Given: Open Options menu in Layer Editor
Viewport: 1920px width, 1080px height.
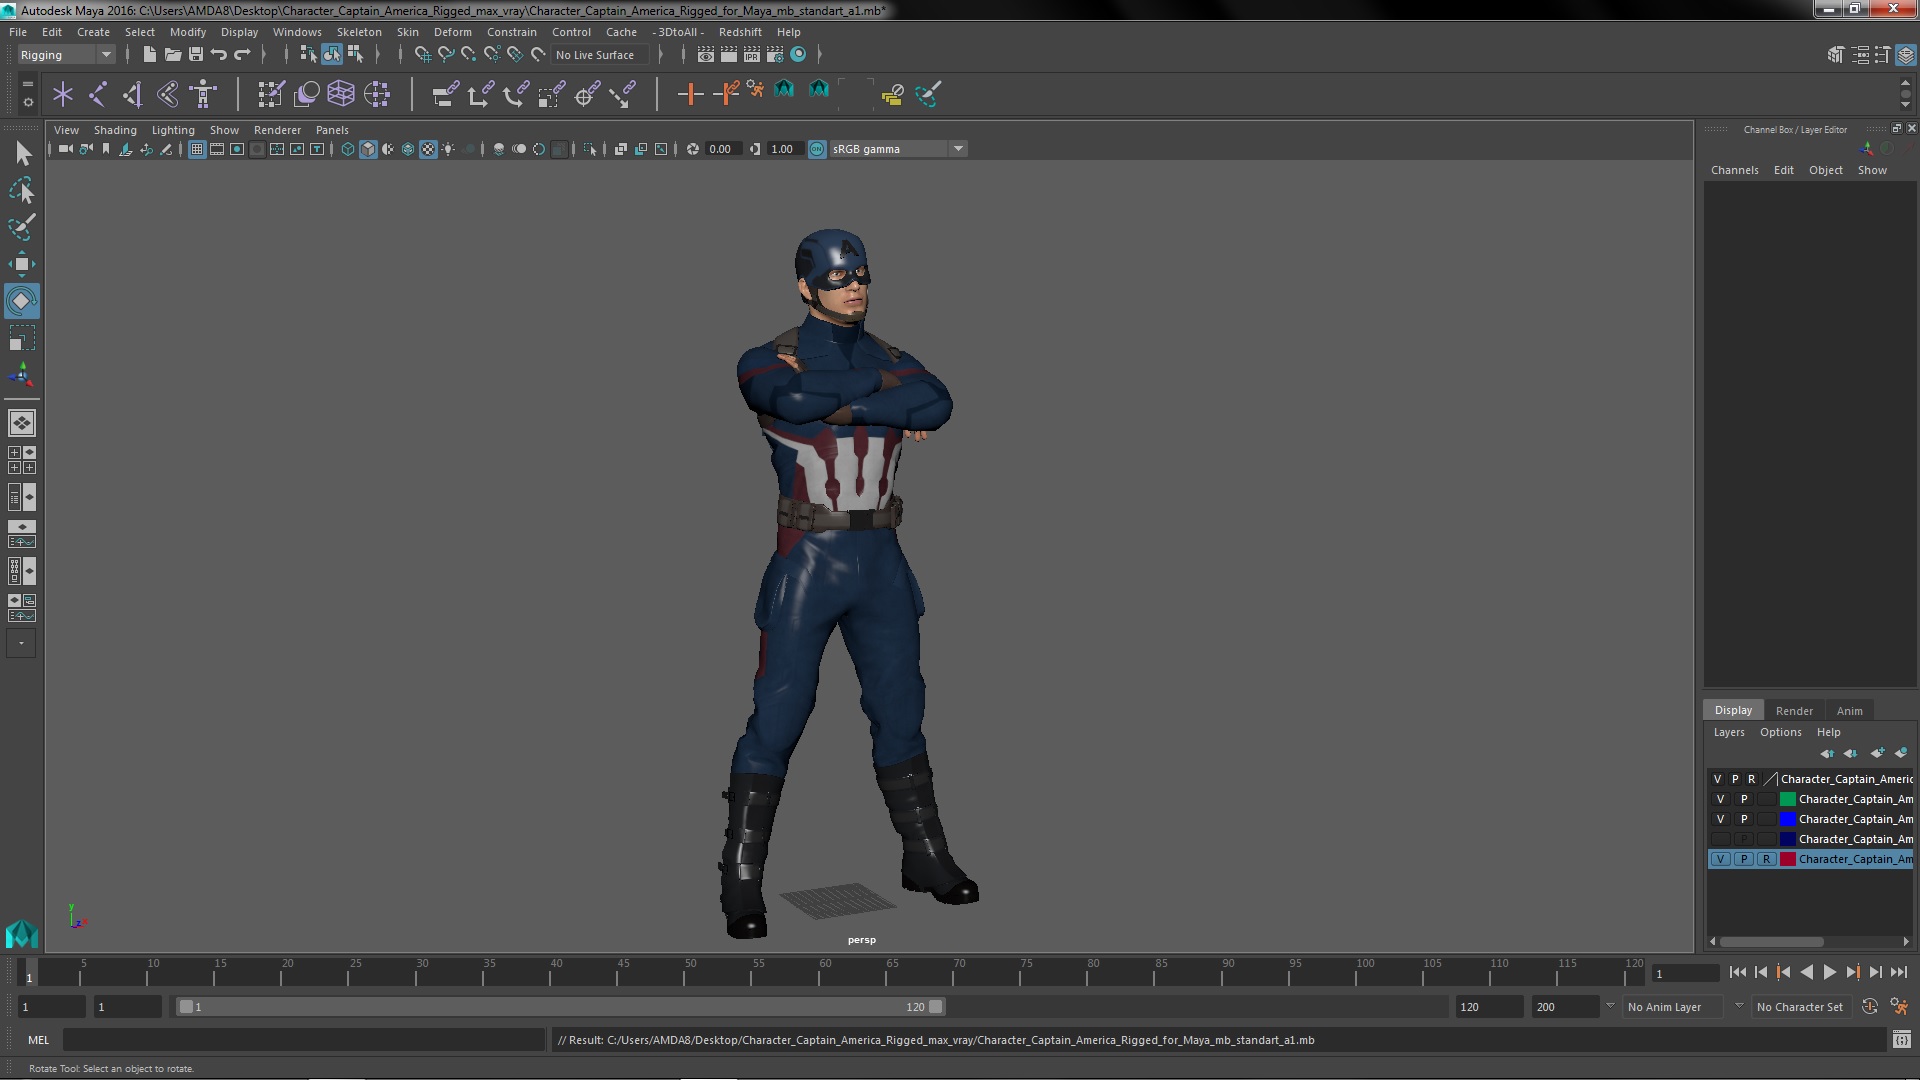Looking at the screenshot, I should coord(1780,732).
